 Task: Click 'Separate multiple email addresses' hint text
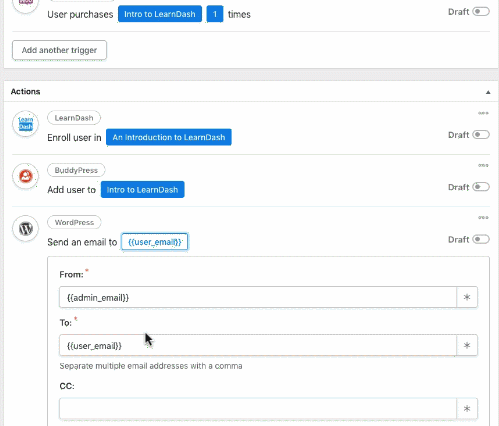pyautogui.click(x=151, y=366)
